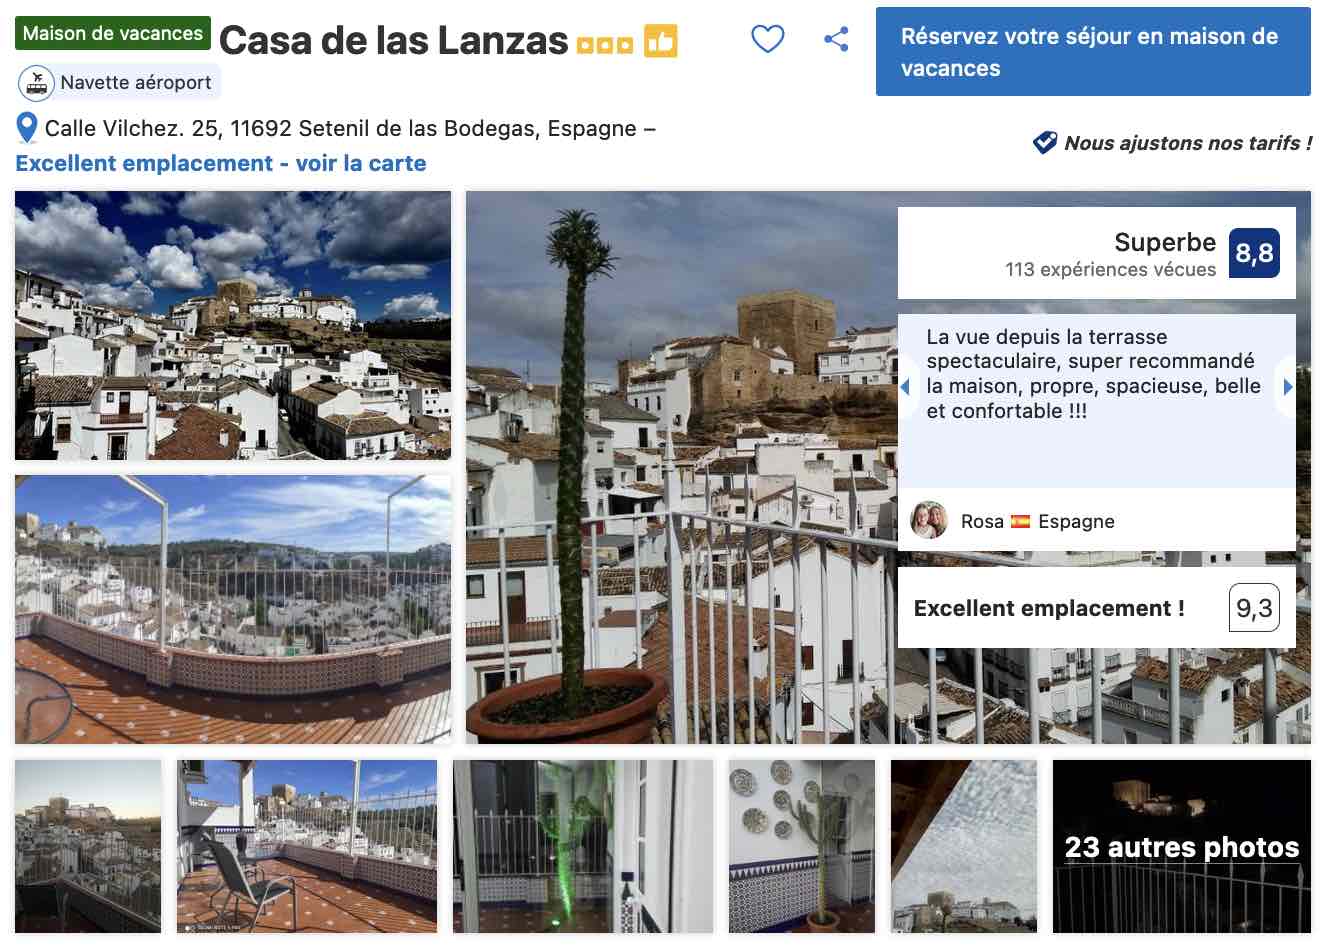Click Nous ajustons nos tarifs link

[1188, 143]
